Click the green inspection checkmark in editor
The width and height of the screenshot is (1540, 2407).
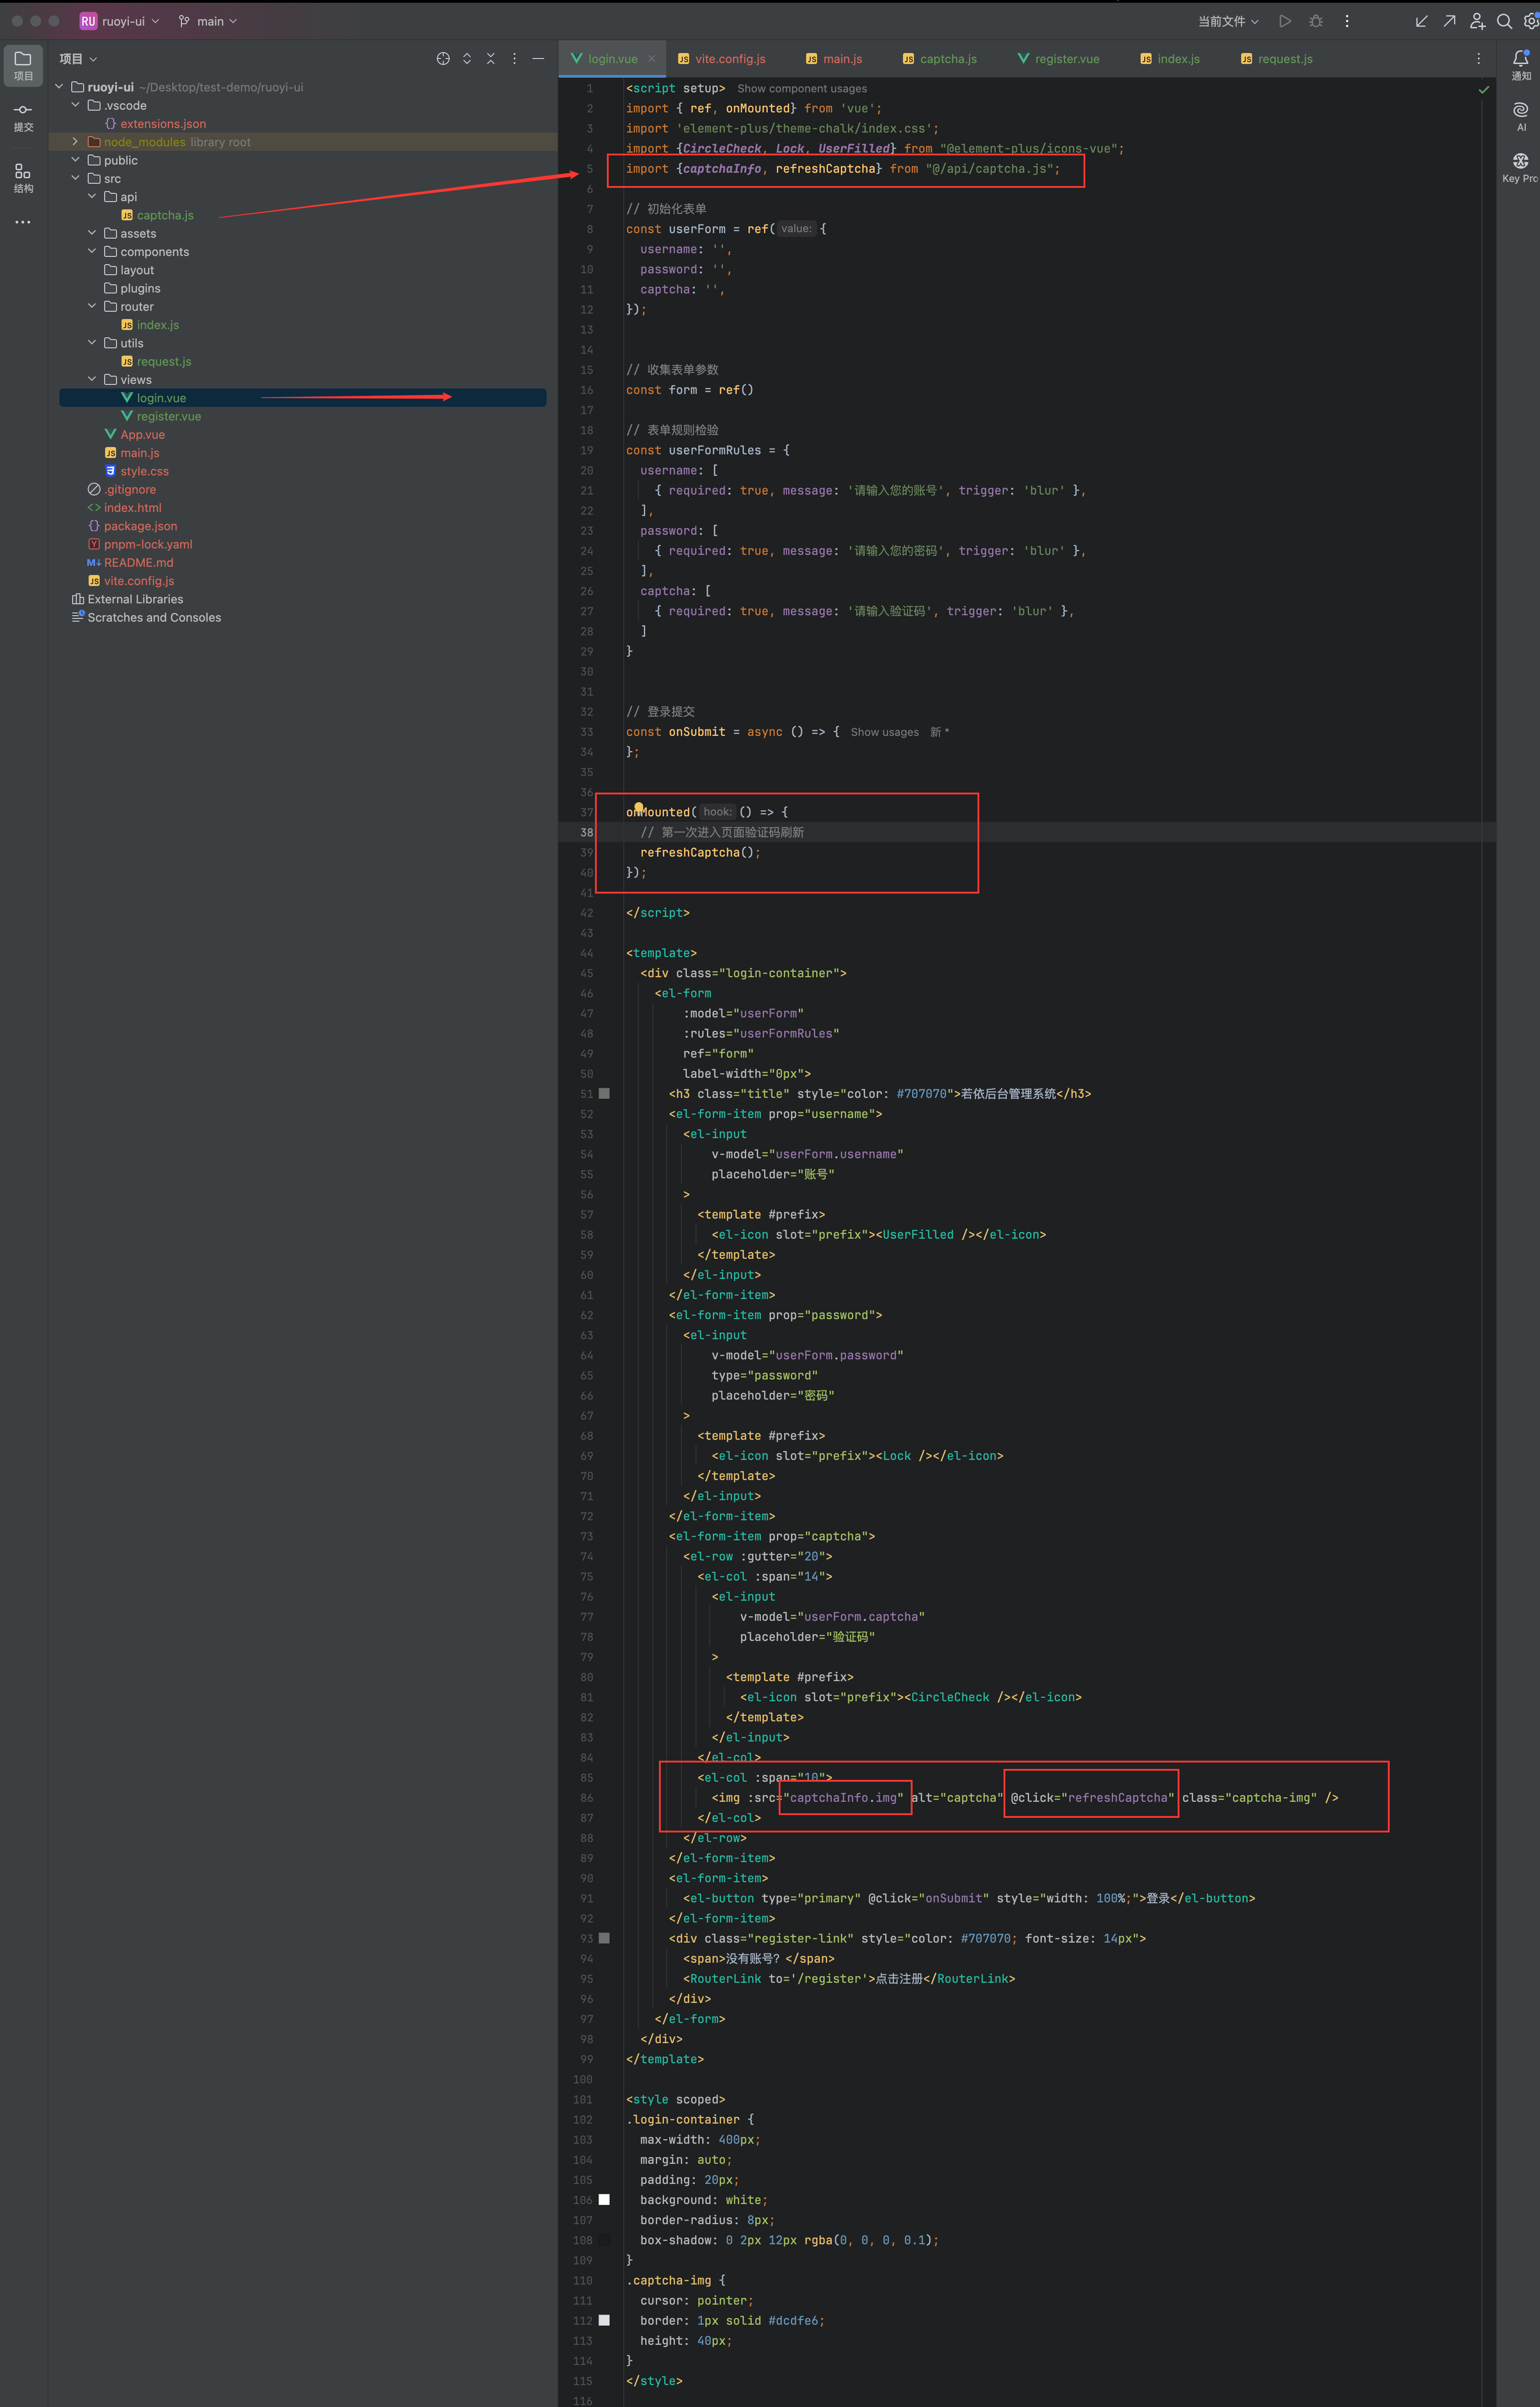[1484, 89]
